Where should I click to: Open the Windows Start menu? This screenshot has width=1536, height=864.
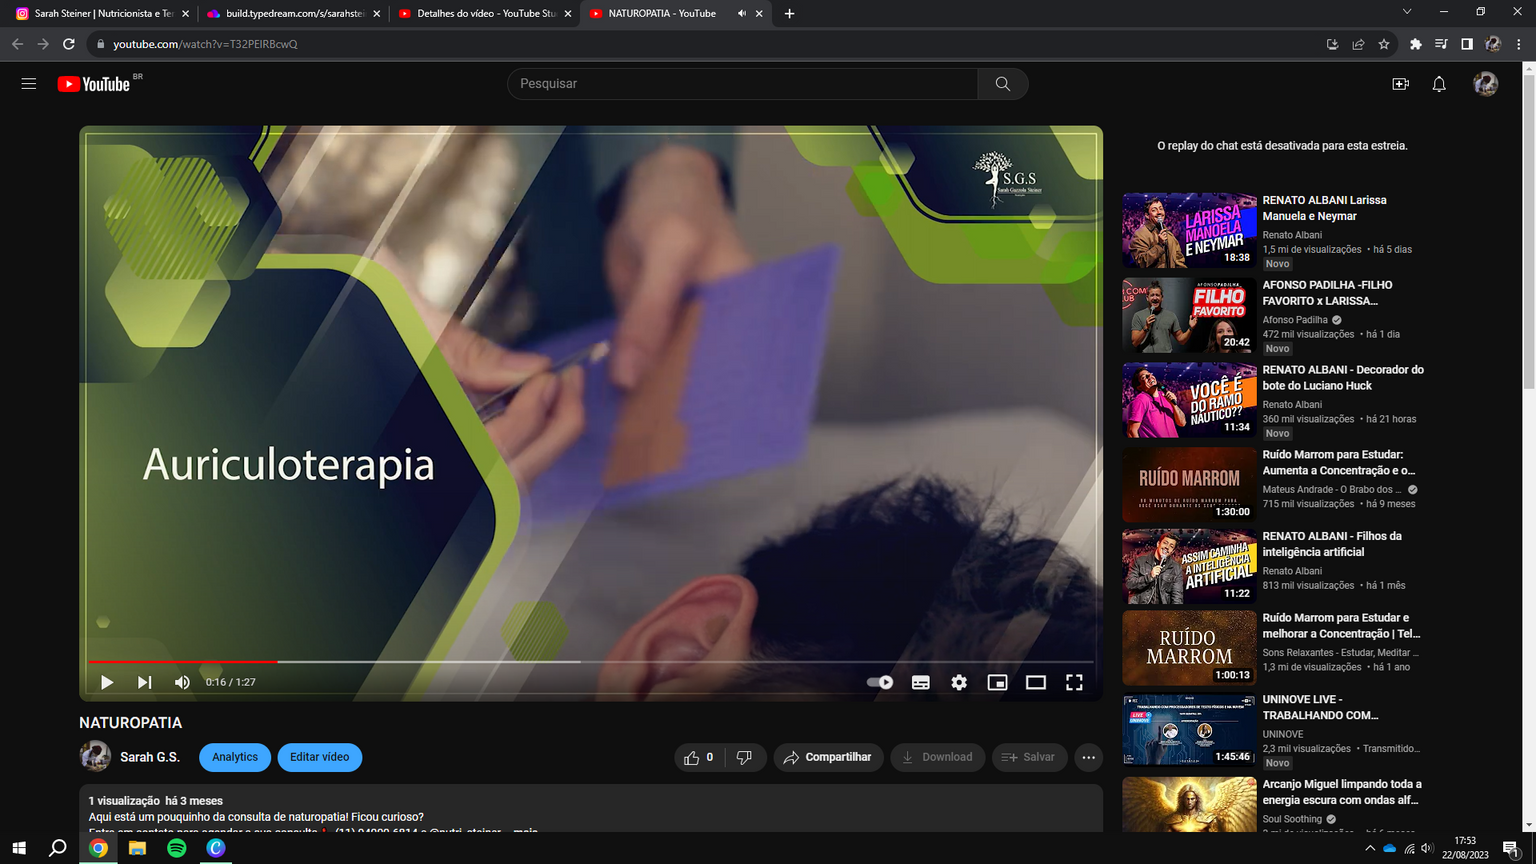click(x=18, y=848)
